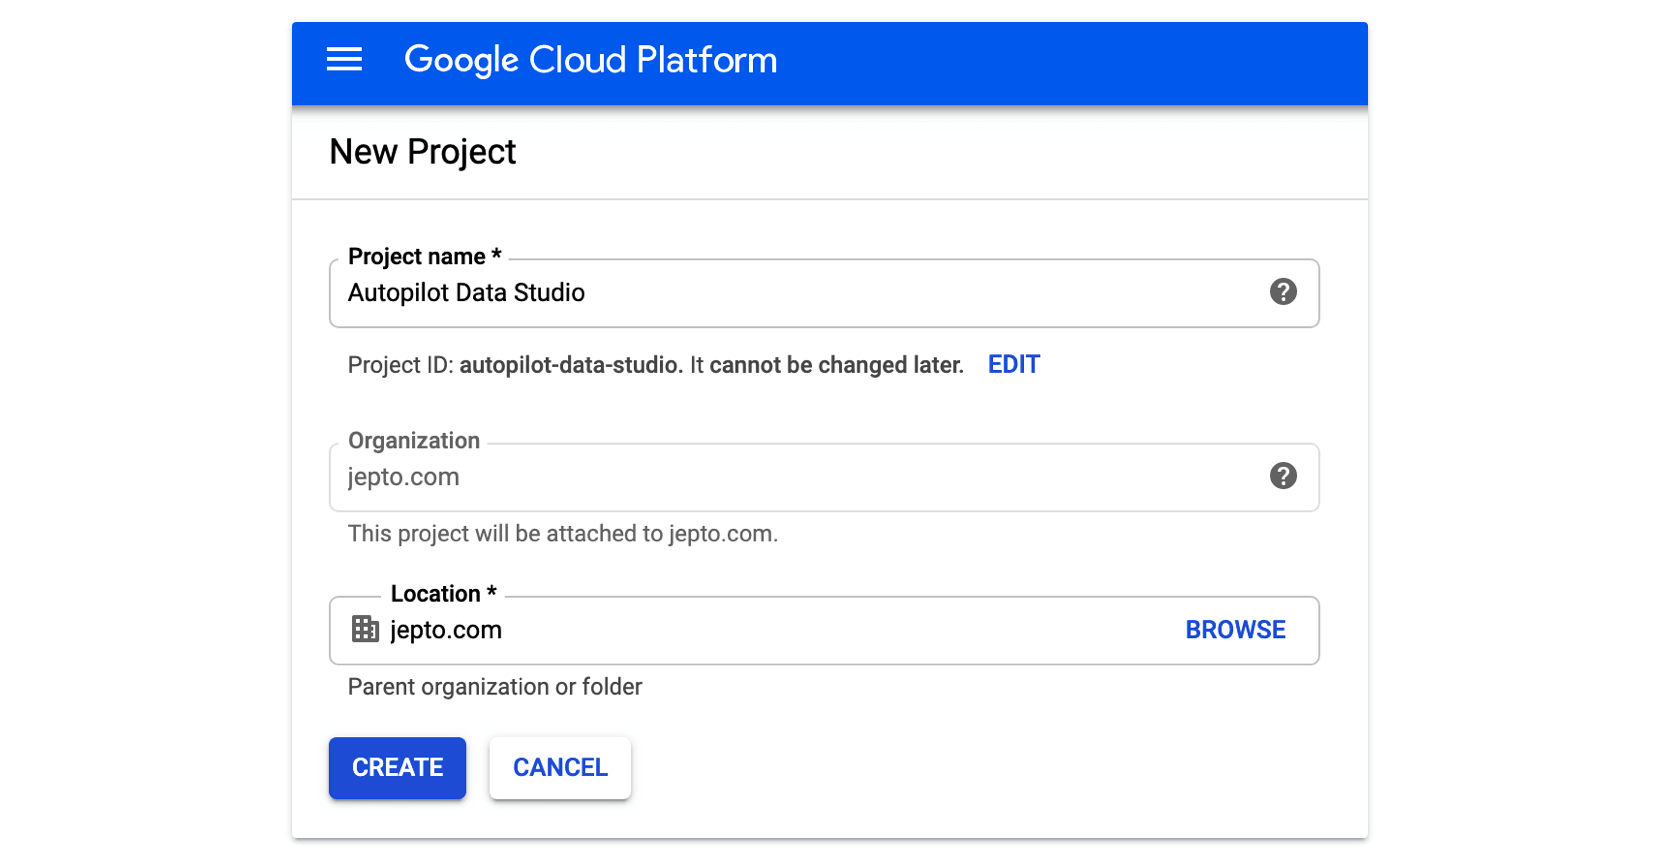Viewport: 1660px width, 862px height.
Task: Click the Project name help icon
Action: click(1283, 292)
